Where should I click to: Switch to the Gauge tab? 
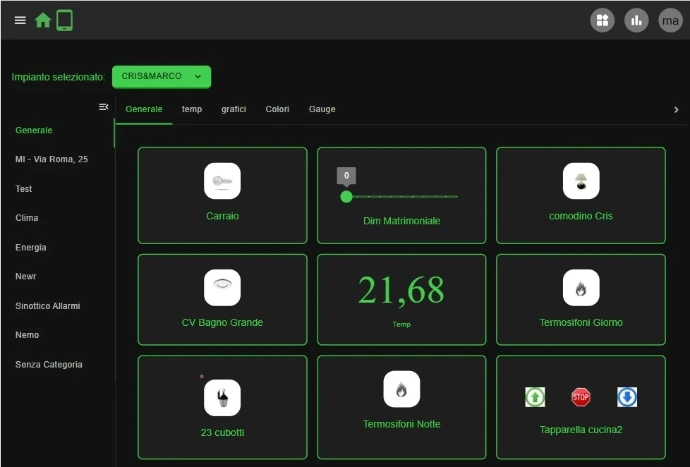click(322, 109)
